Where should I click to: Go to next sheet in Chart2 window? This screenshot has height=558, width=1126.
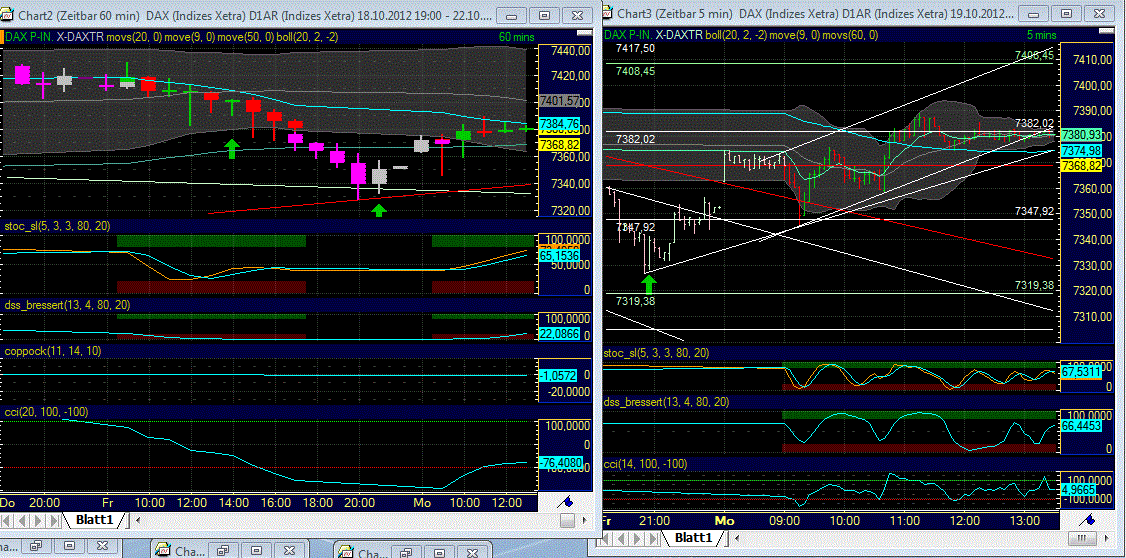point(38,520)
